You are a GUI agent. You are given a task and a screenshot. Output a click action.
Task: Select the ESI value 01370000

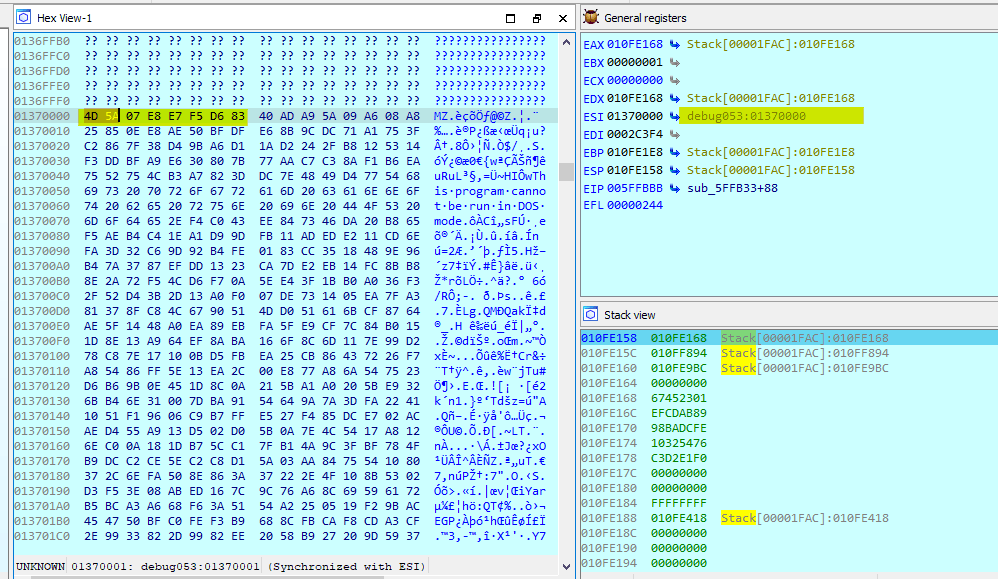click(x=635, y=116)
